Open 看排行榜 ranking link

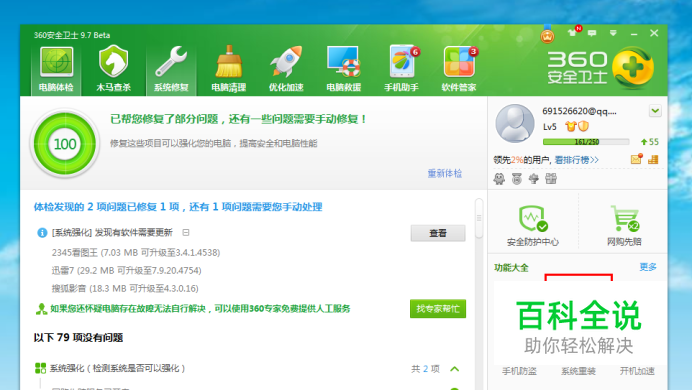[x=576, y=160]
